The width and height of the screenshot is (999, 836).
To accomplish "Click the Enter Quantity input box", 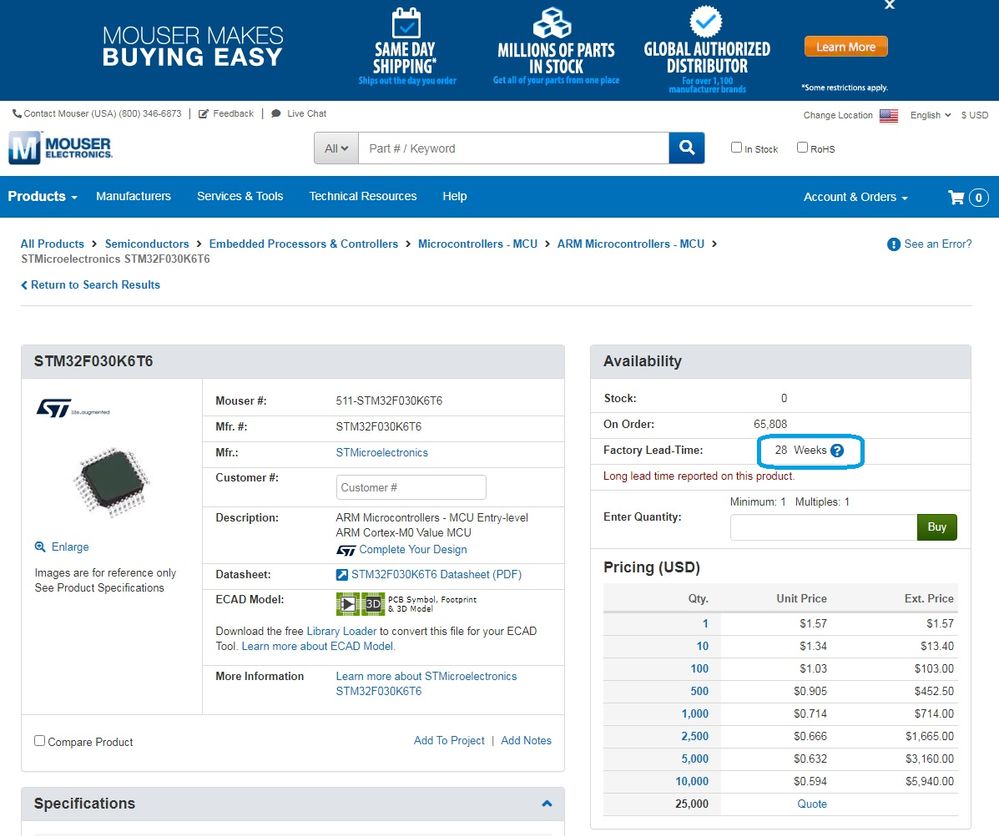I will (823, 527).
